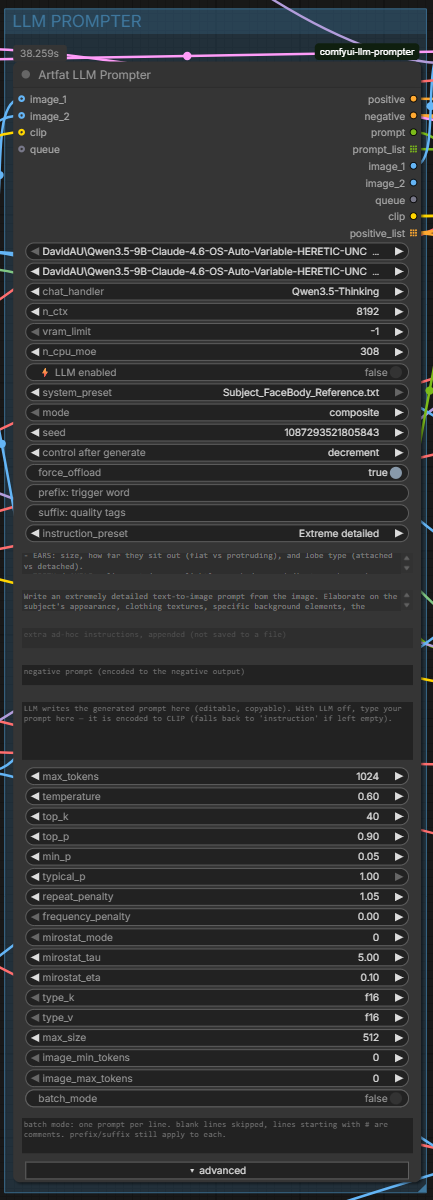Click the instruction text starting 'Write an extremely detailed'
Image resolution: width=433 pixels, height=1200 pixels.
click(x=217, y=600)
